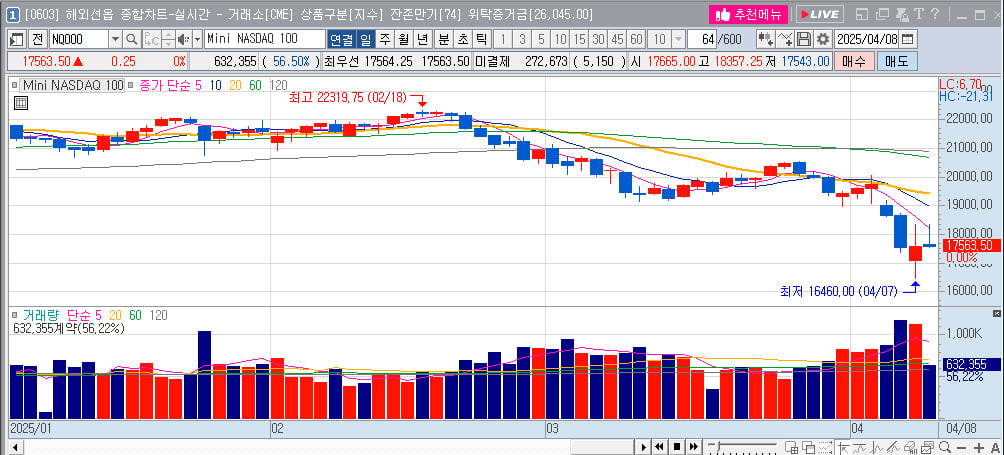Screen dimensions: 1004x455
Task: Click the chart zoom magnifier icon
Action: pos(944,447)
